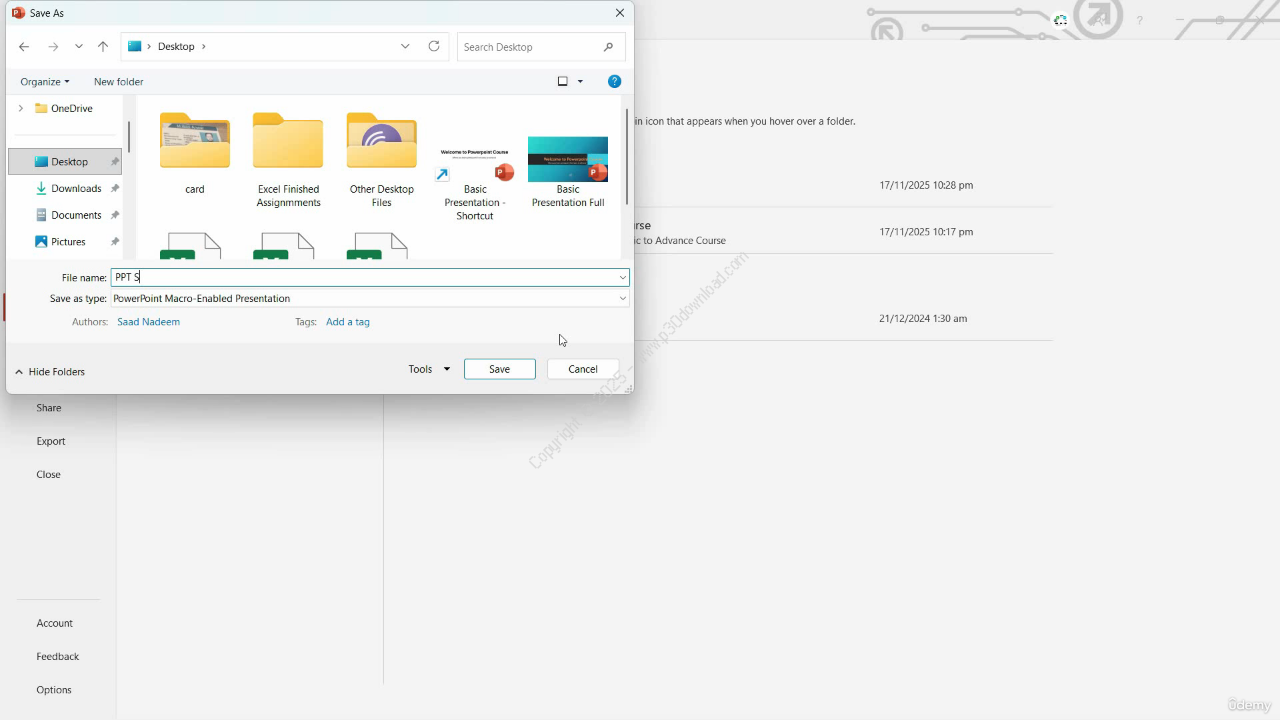The height and width of the screenshot is (720, 1280).
Task: Expand the Organize menu
Action: 45,82
